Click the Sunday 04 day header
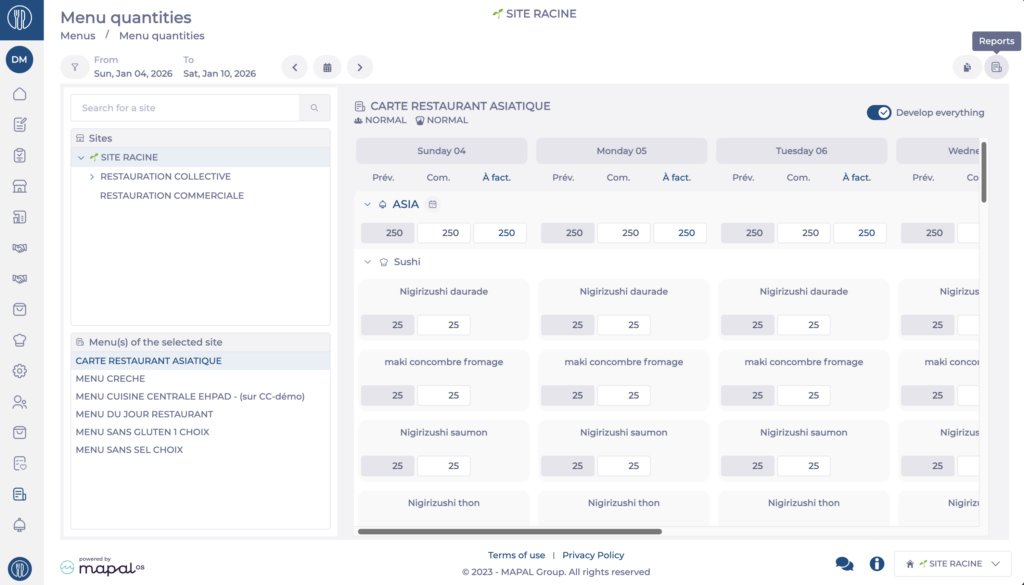Screen dimensions: 1024x585 pyautogui.click(x=441, y=151)
